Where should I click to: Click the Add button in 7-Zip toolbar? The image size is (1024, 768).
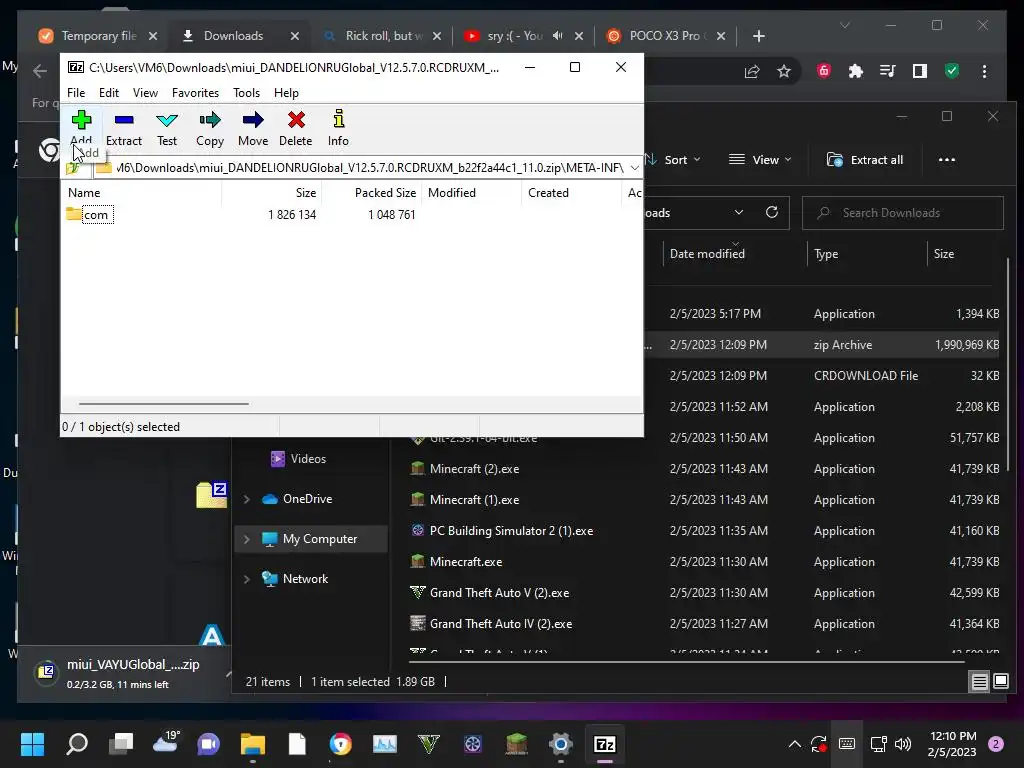coord(81,128)
